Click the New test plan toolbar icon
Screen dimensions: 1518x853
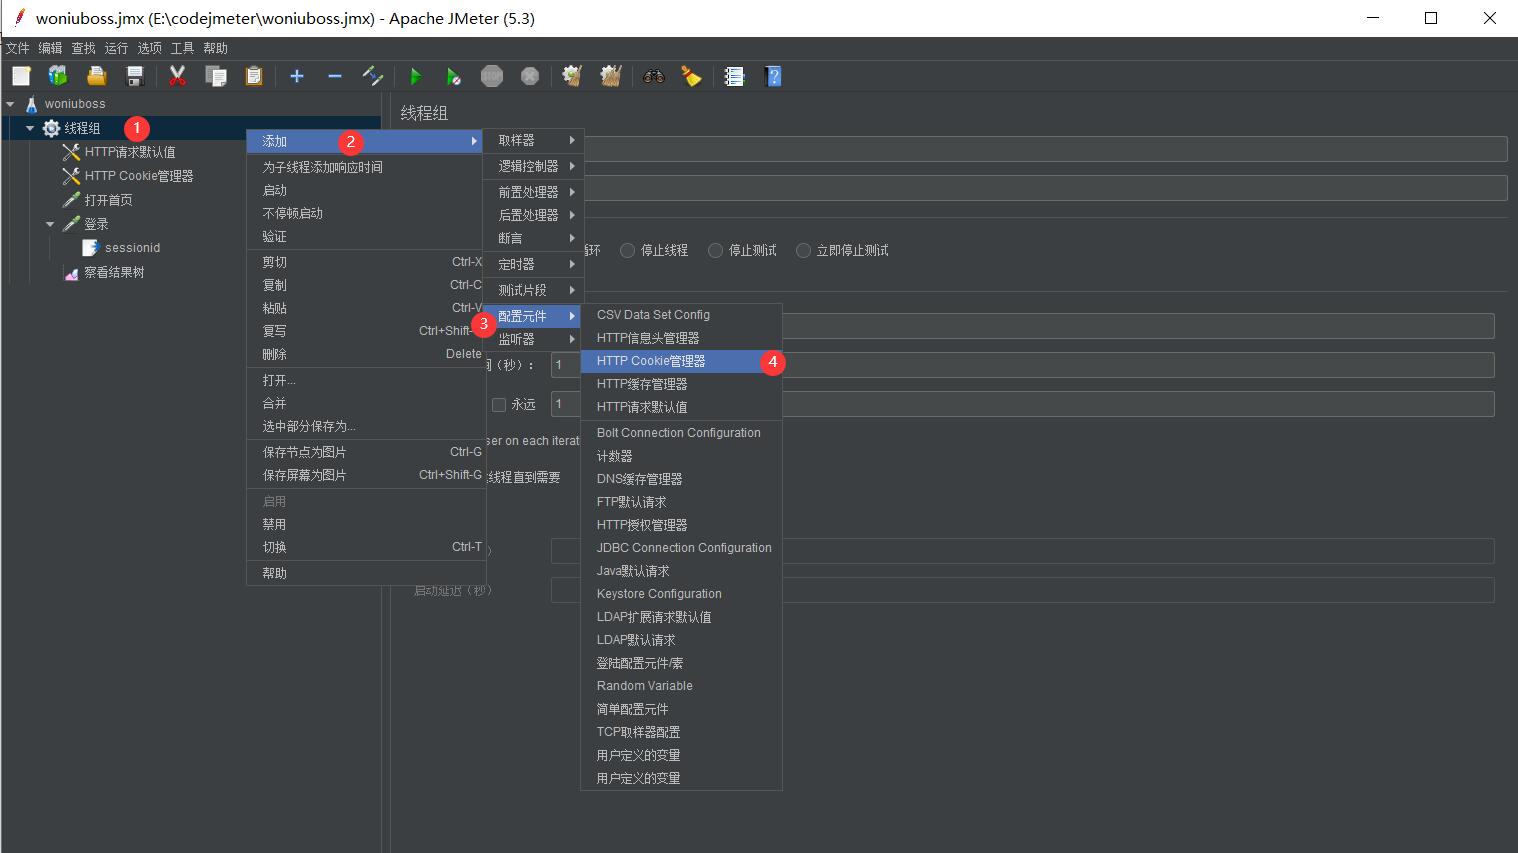coord(21,76)
